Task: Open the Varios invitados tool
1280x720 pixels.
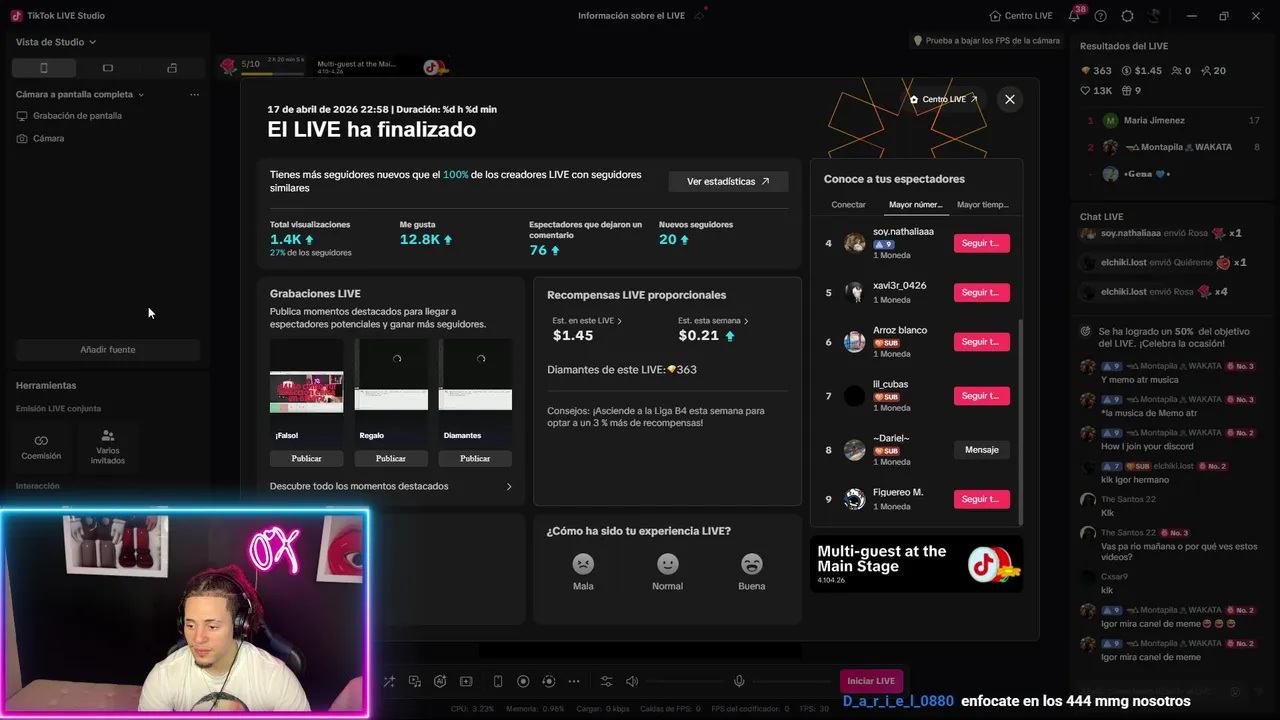Action: coord(108,447)
